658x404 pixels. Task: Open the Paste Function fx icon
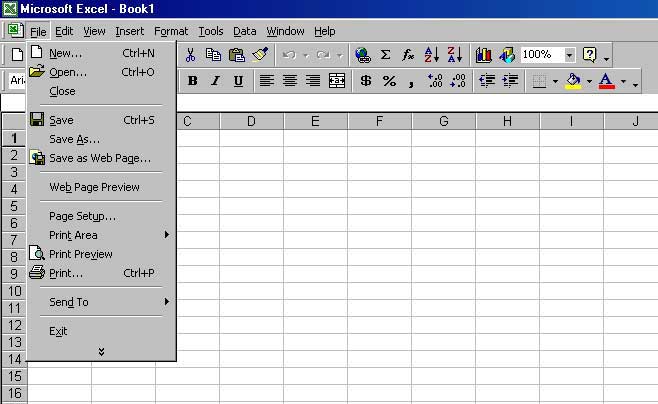tap(407, 55)
